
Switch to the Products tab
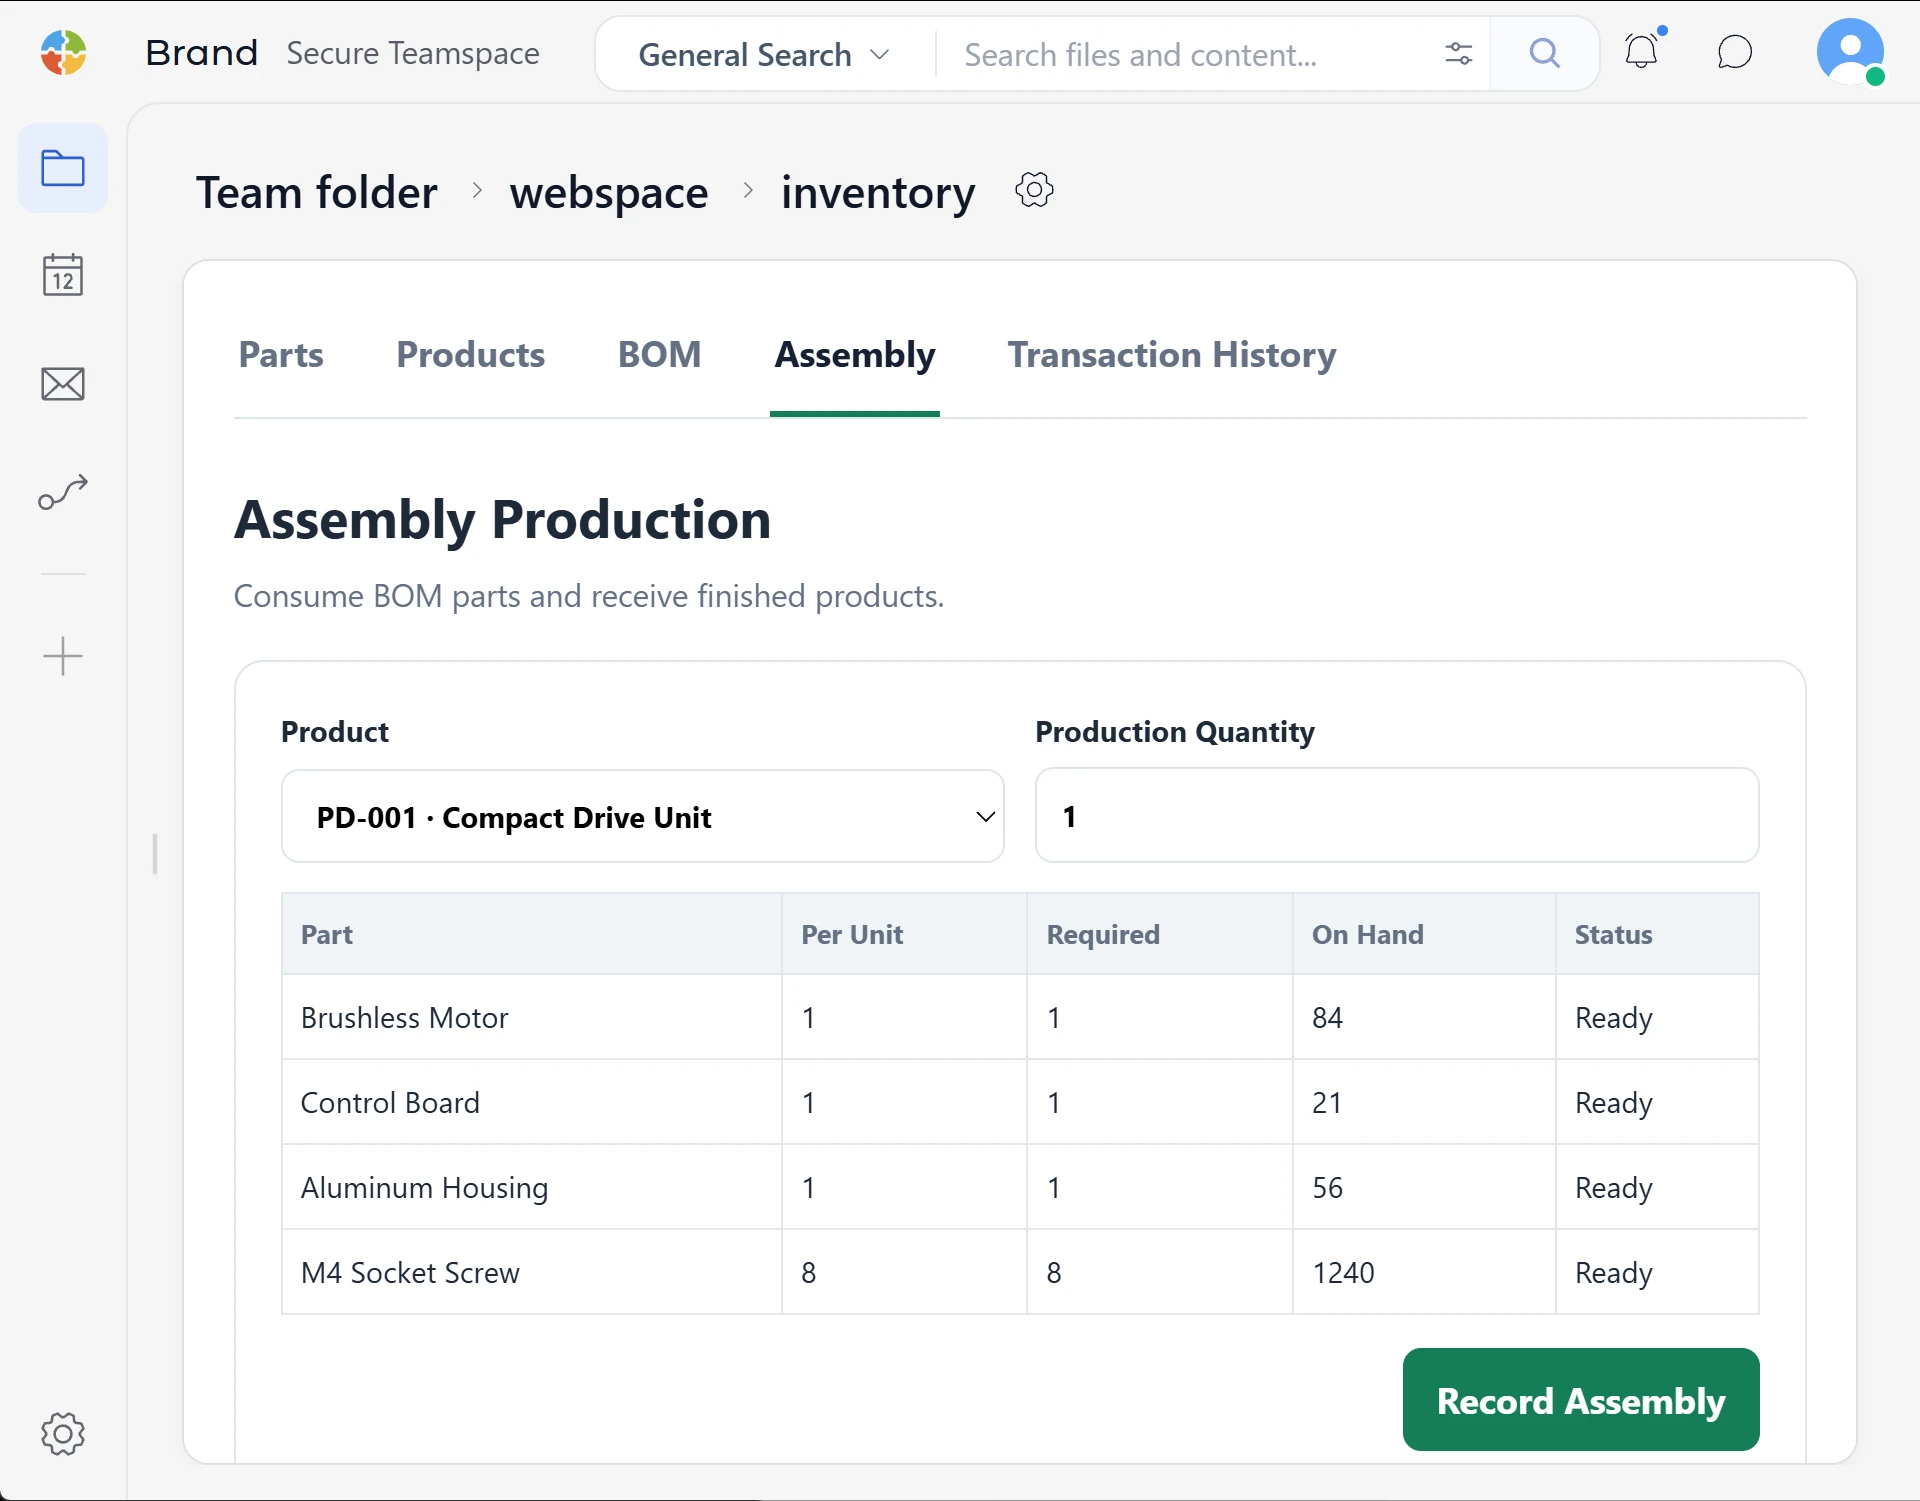471,355
